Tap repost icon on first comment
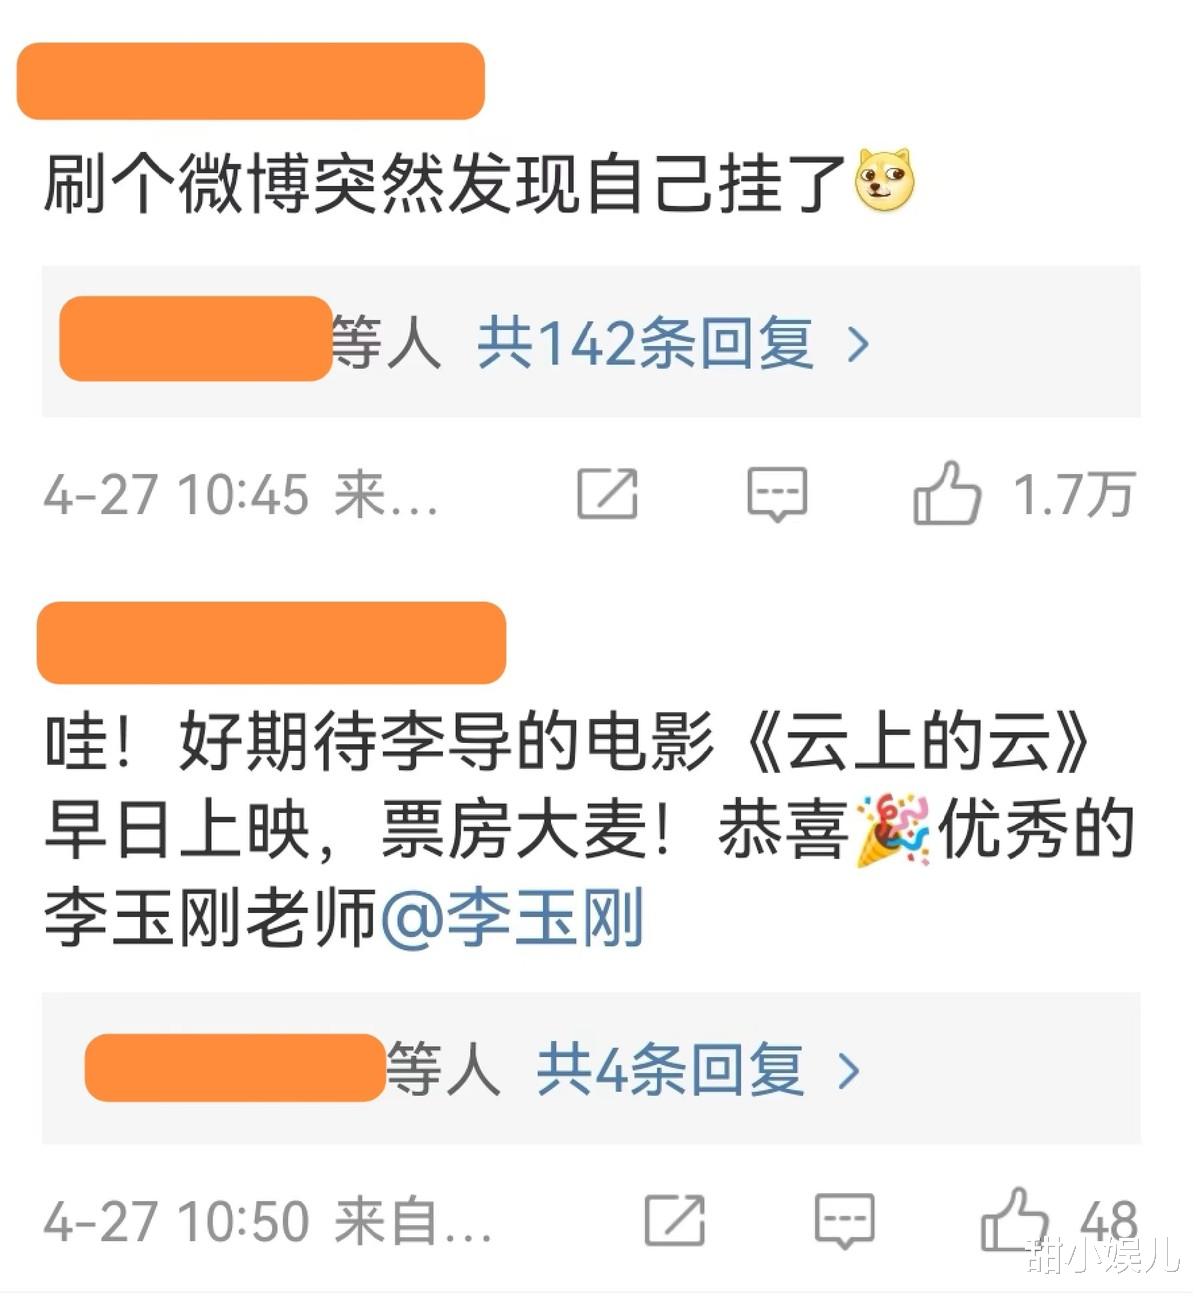 coord(607,493)
